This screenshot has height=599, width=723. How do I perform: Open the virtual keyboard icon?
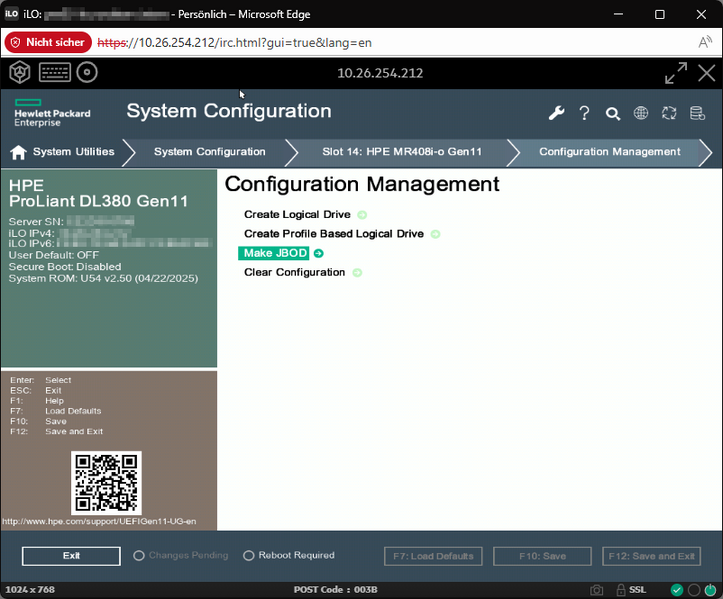pos(55,72)
